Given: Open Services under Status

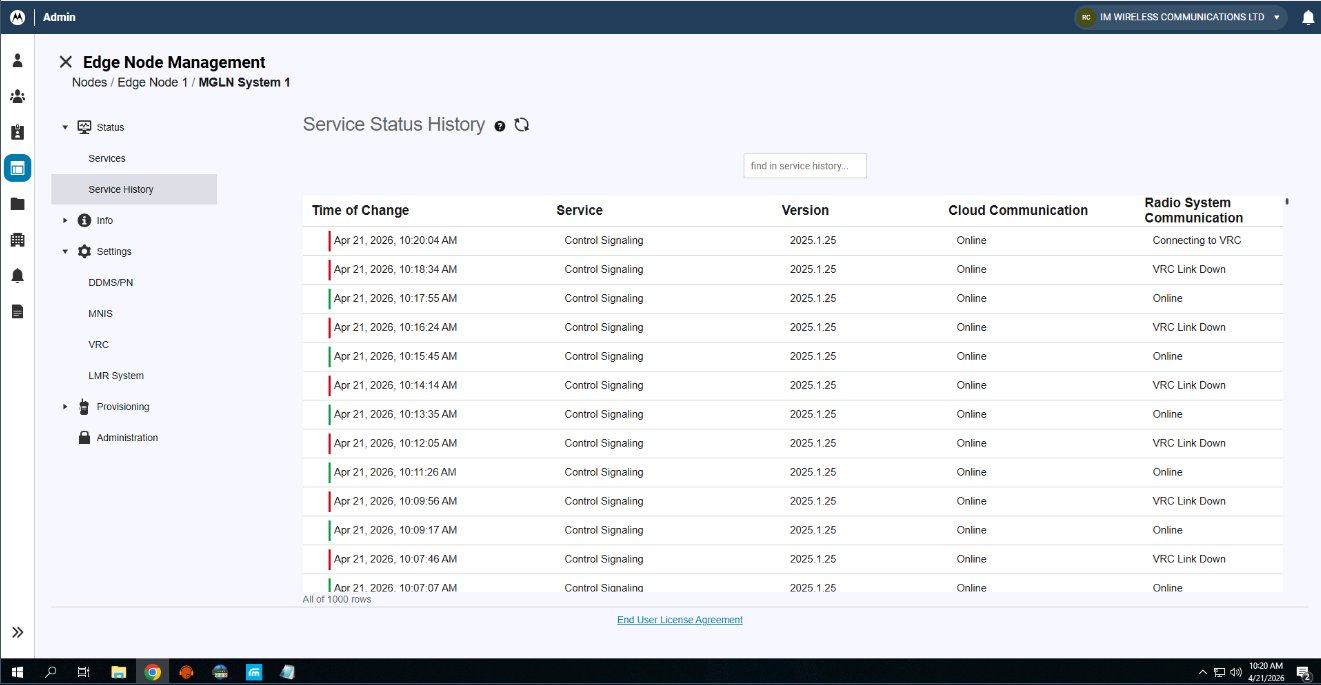Looking at the screenshot, I should tap(107, 158).
